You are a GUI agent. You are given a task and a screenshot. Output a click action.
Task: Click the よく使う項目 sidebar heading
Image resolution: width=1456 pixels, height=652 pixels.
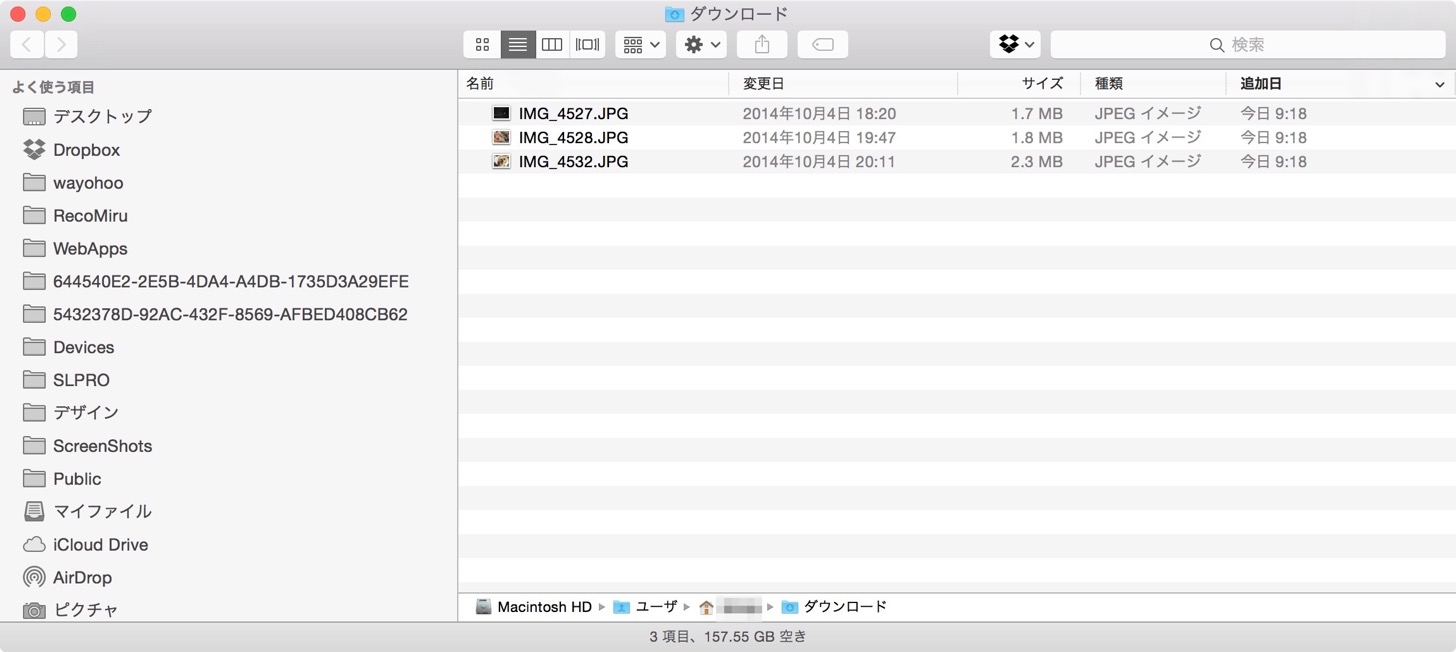(53, 88)
